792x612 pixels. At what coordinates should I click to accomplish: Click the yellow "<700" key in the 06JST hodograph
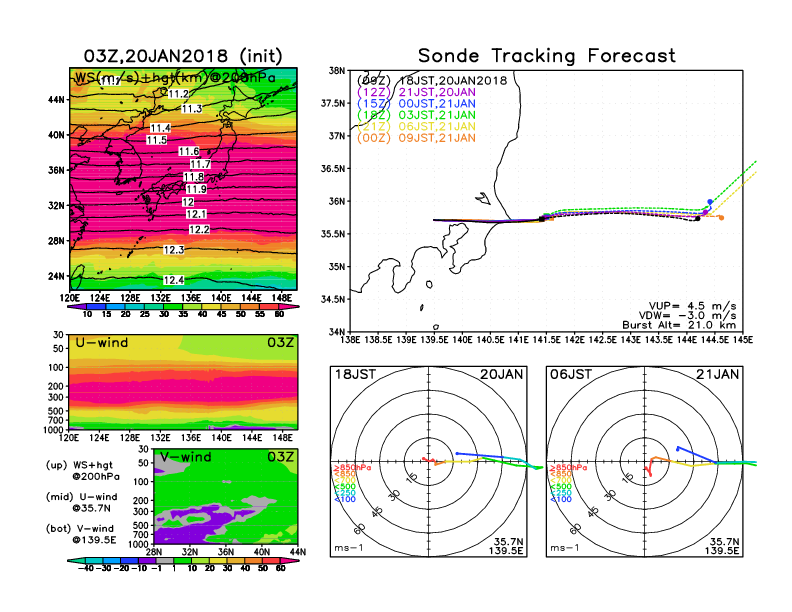click(x=561, y=480)
